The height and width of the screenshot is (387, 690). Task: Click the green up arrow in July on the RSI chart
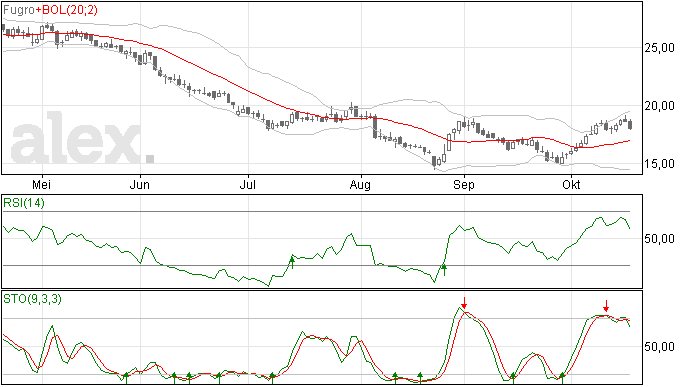click(x=292, y=262)
